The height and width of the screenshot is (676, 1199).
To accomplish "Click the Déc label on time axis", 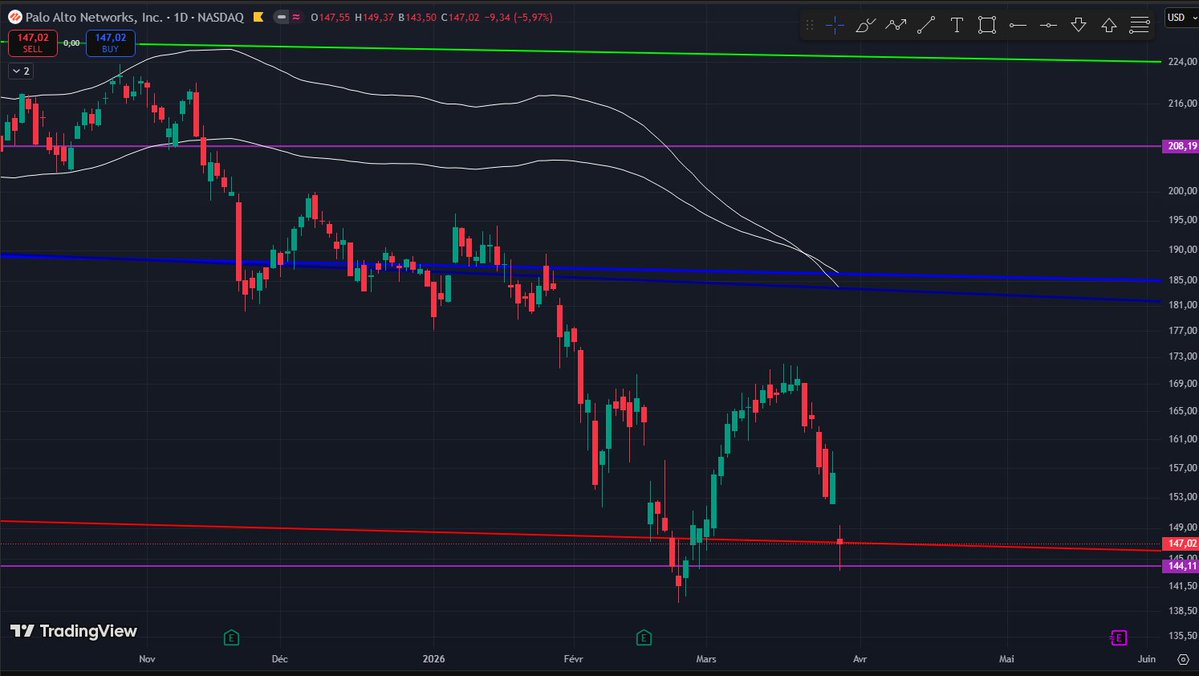I will [x=280, y=659].
